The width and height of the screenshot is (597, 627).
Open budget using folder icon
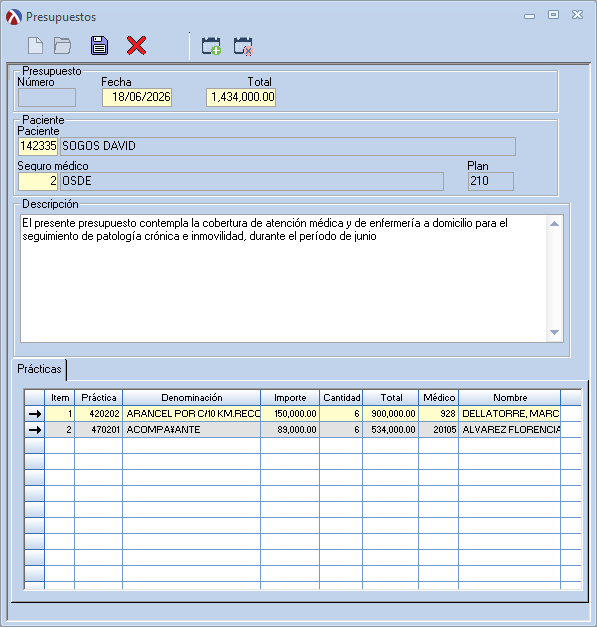click(62, 46)
